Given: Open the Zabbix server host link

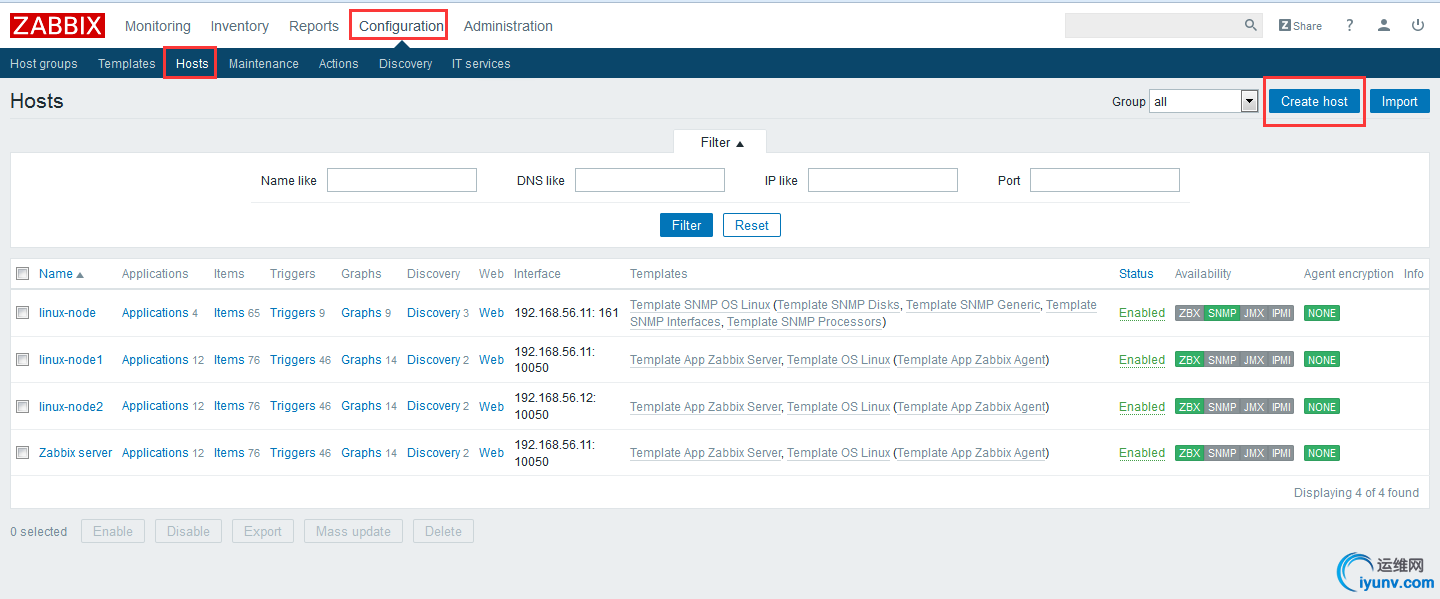Looking at the screenshot, I should [x=75, y=453].
